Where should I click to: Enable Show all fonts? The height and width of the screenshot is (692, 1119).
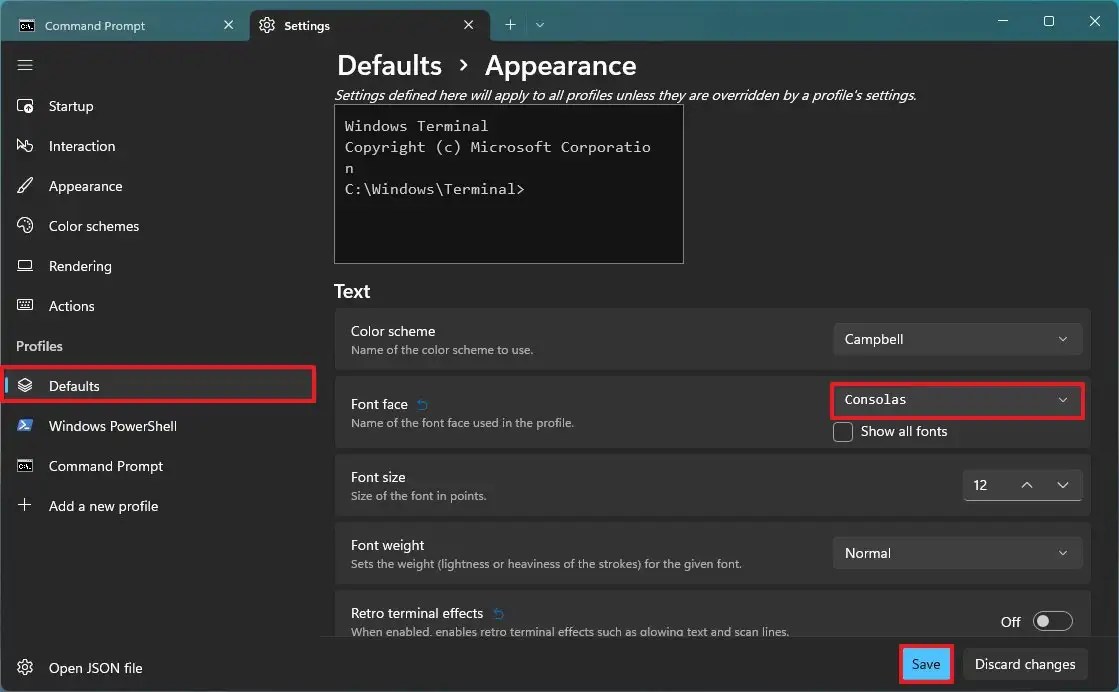click(843, 431)
